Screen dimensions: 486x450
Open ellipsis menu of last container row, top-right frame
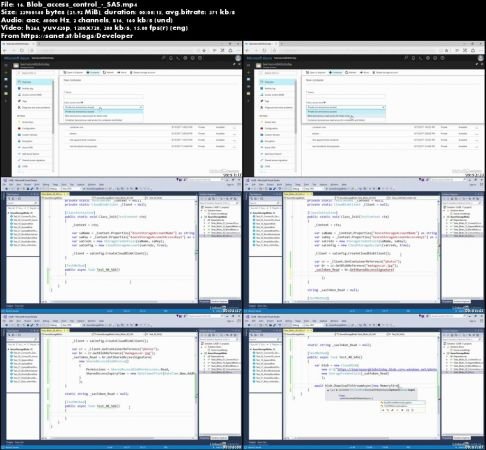pyautogui.click(x=477, y=146)
